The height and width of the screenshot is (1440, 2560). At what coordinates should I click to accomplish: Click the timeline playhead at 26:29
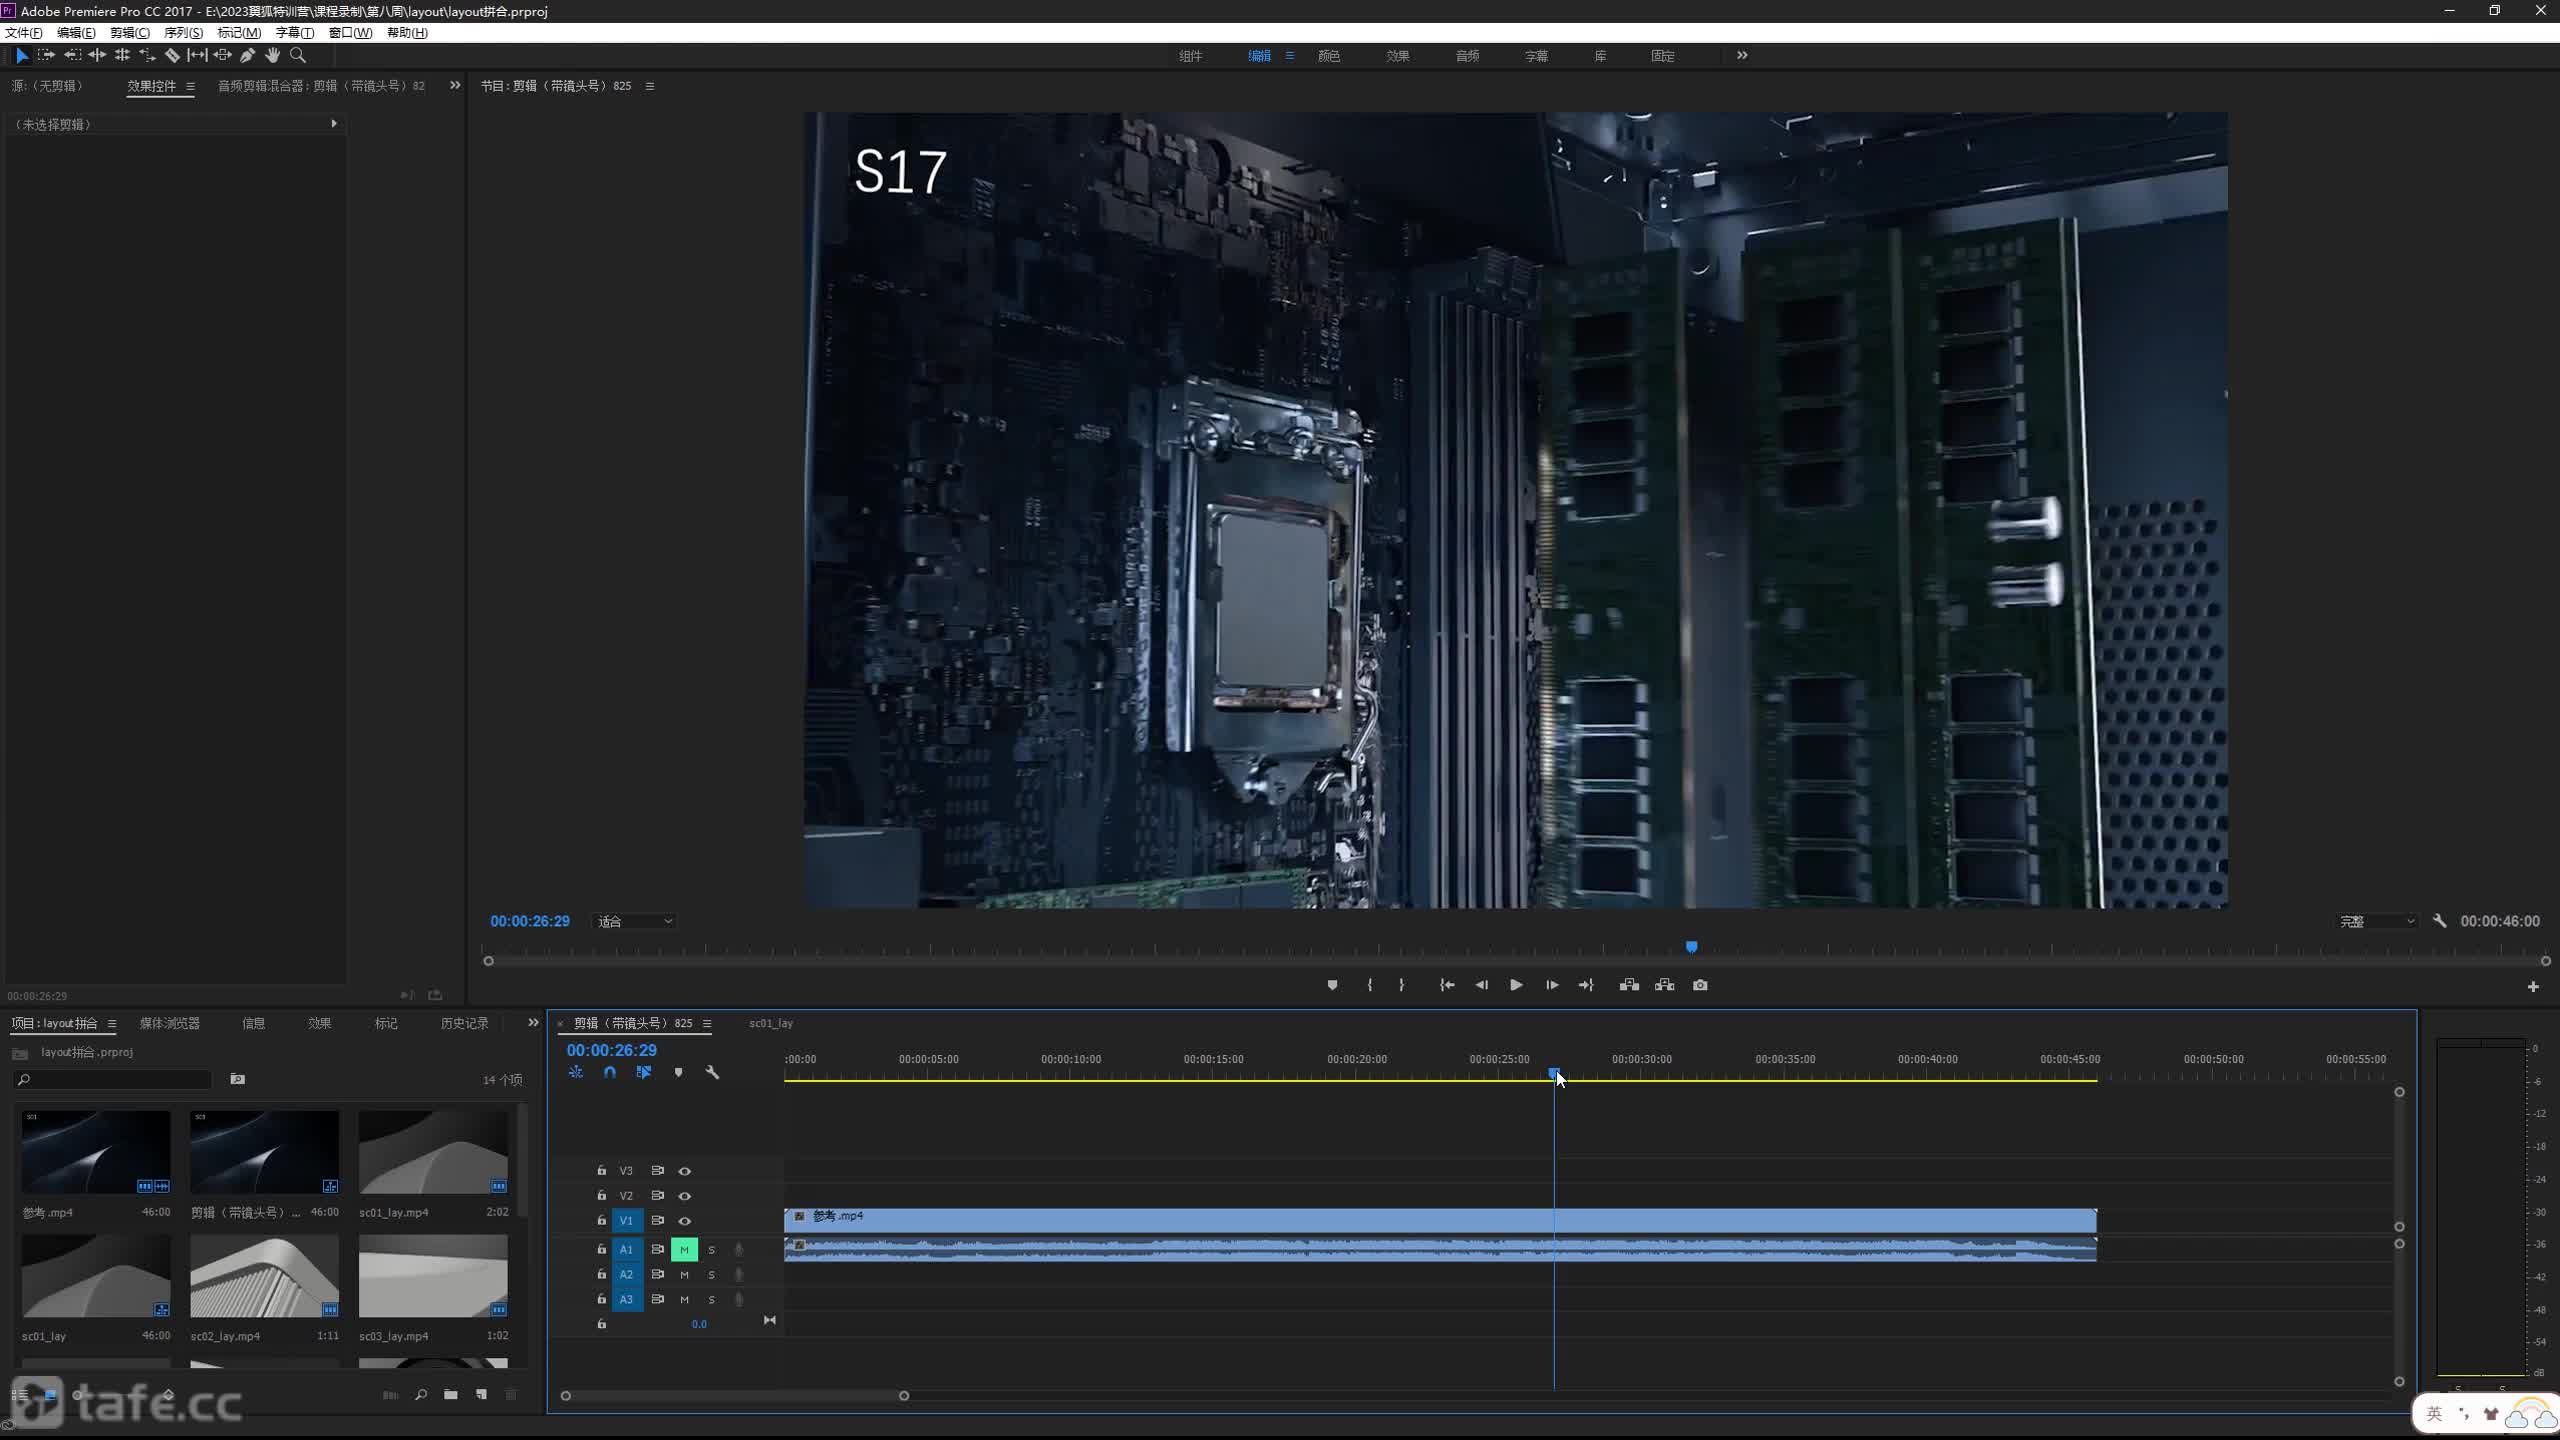(x=1554, y=1073)
